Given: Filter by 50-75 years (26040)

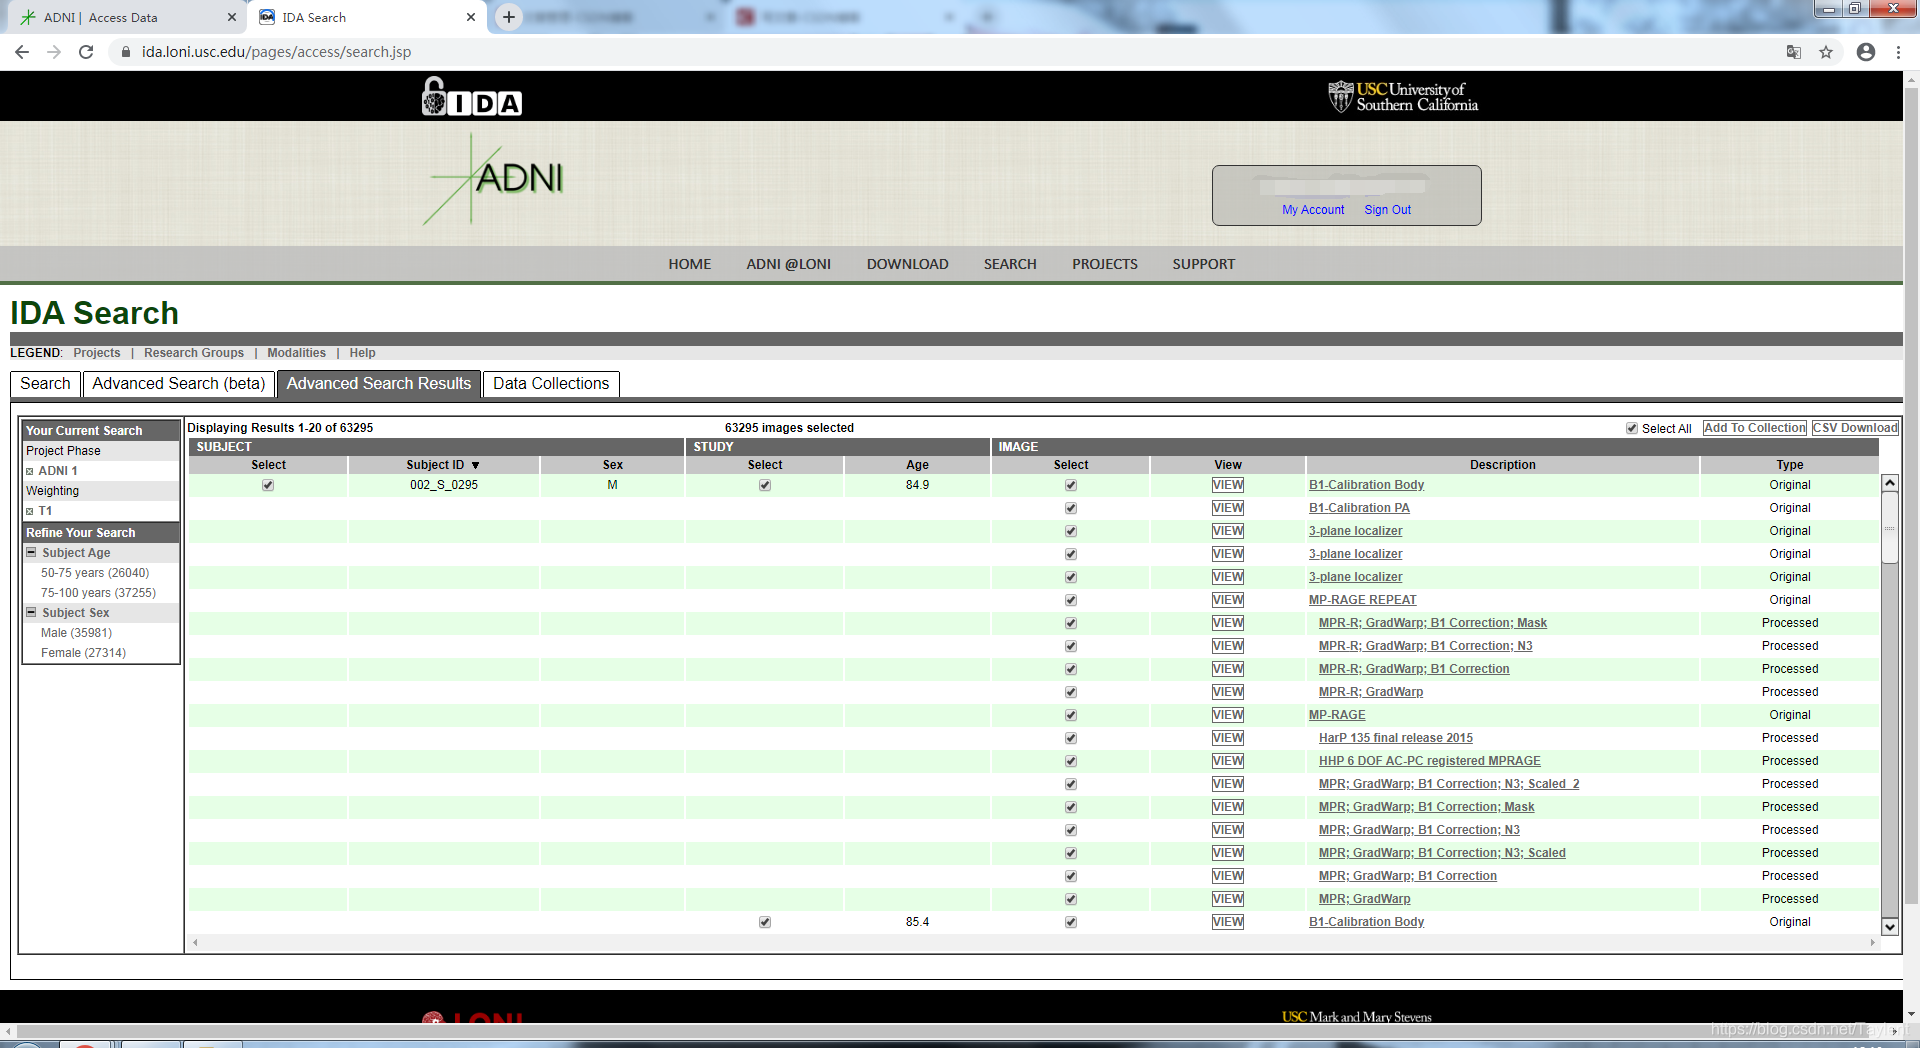Looking at the screenshot, I should pos(95,573).
